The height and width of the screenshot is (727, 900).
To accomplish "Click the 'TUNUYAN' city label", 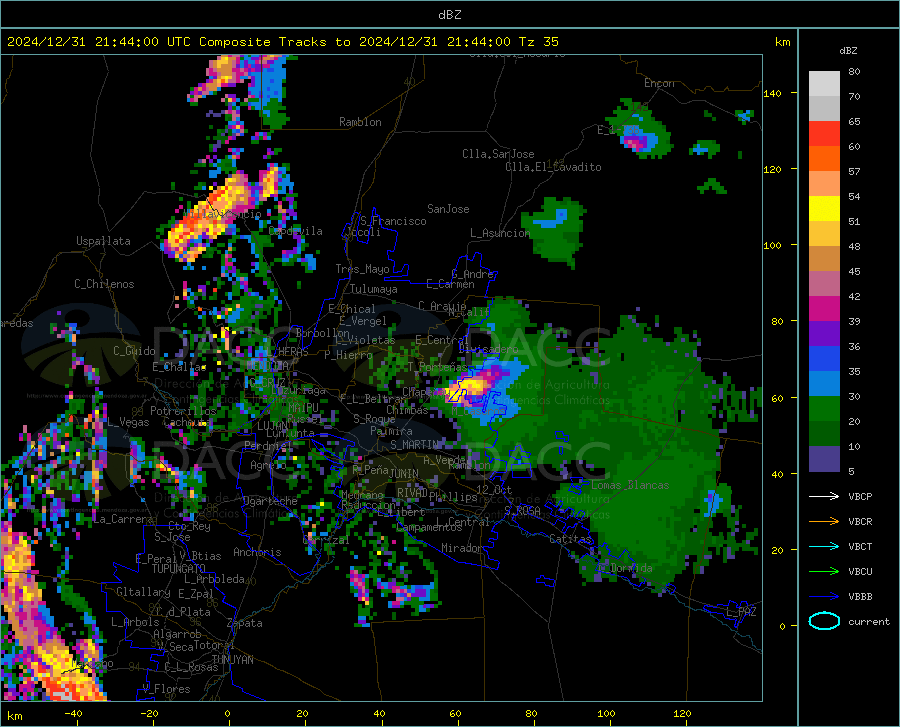I will (x=232, y=659).
